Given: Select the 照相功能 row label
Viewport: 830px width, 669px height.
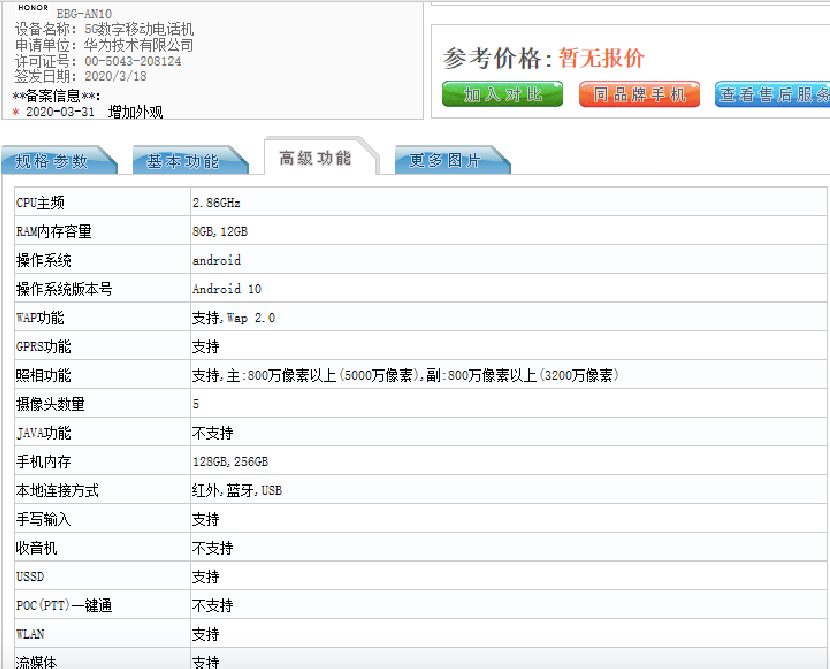Looking at the screenshot, I should (44, 376).
